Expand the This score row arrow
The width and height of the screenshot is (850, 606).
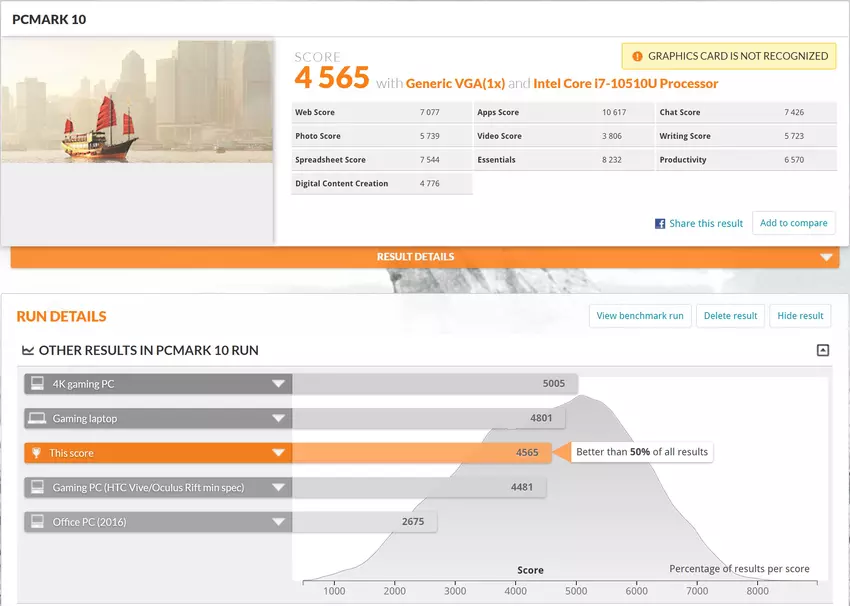coord(278,453)
